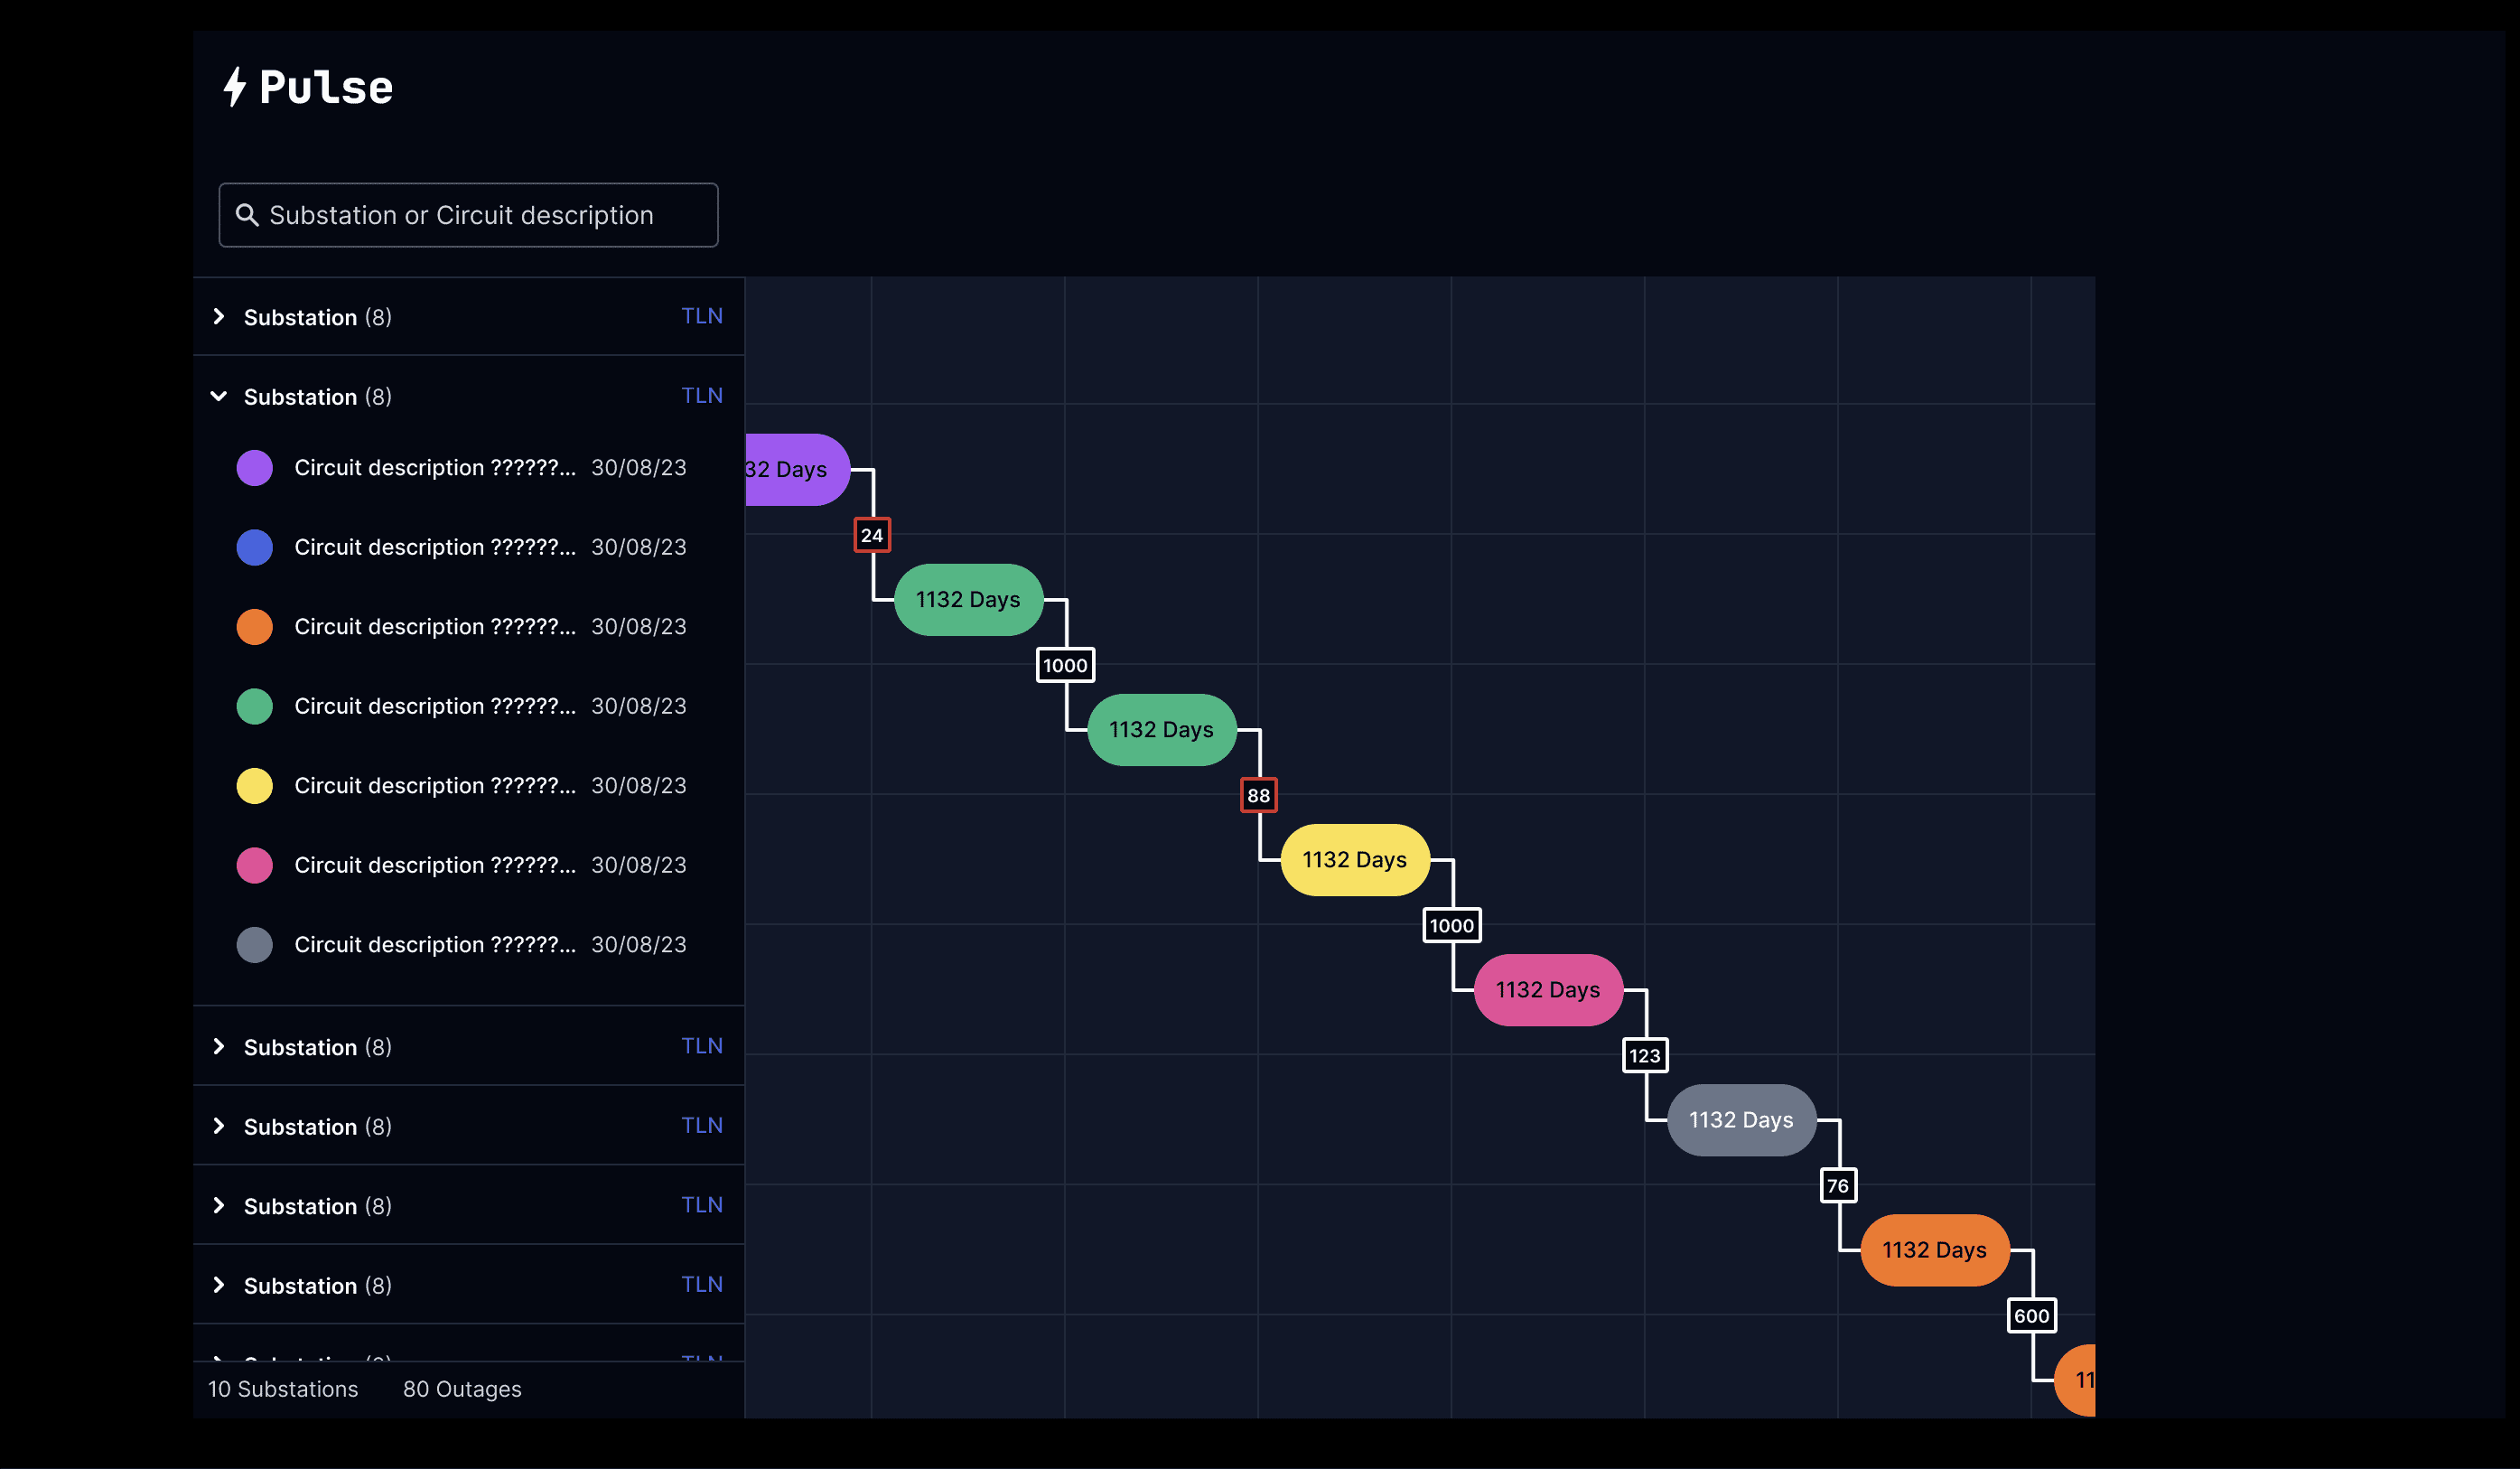Click the 123 dependency marker
Screen dimensions: 2520x1469
pyautogui.click(x=1644, y=1055)
